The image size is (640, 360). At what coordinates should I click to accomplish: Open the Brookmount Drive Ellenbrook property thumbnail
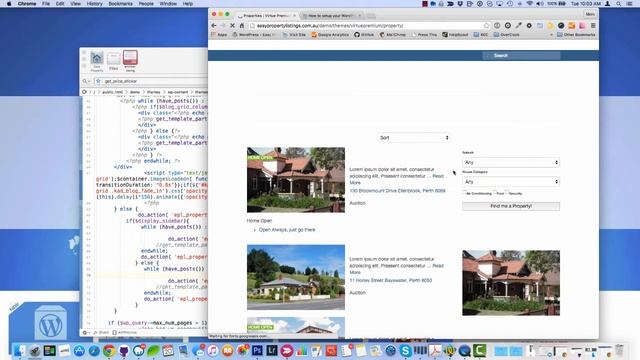[296, 180]
